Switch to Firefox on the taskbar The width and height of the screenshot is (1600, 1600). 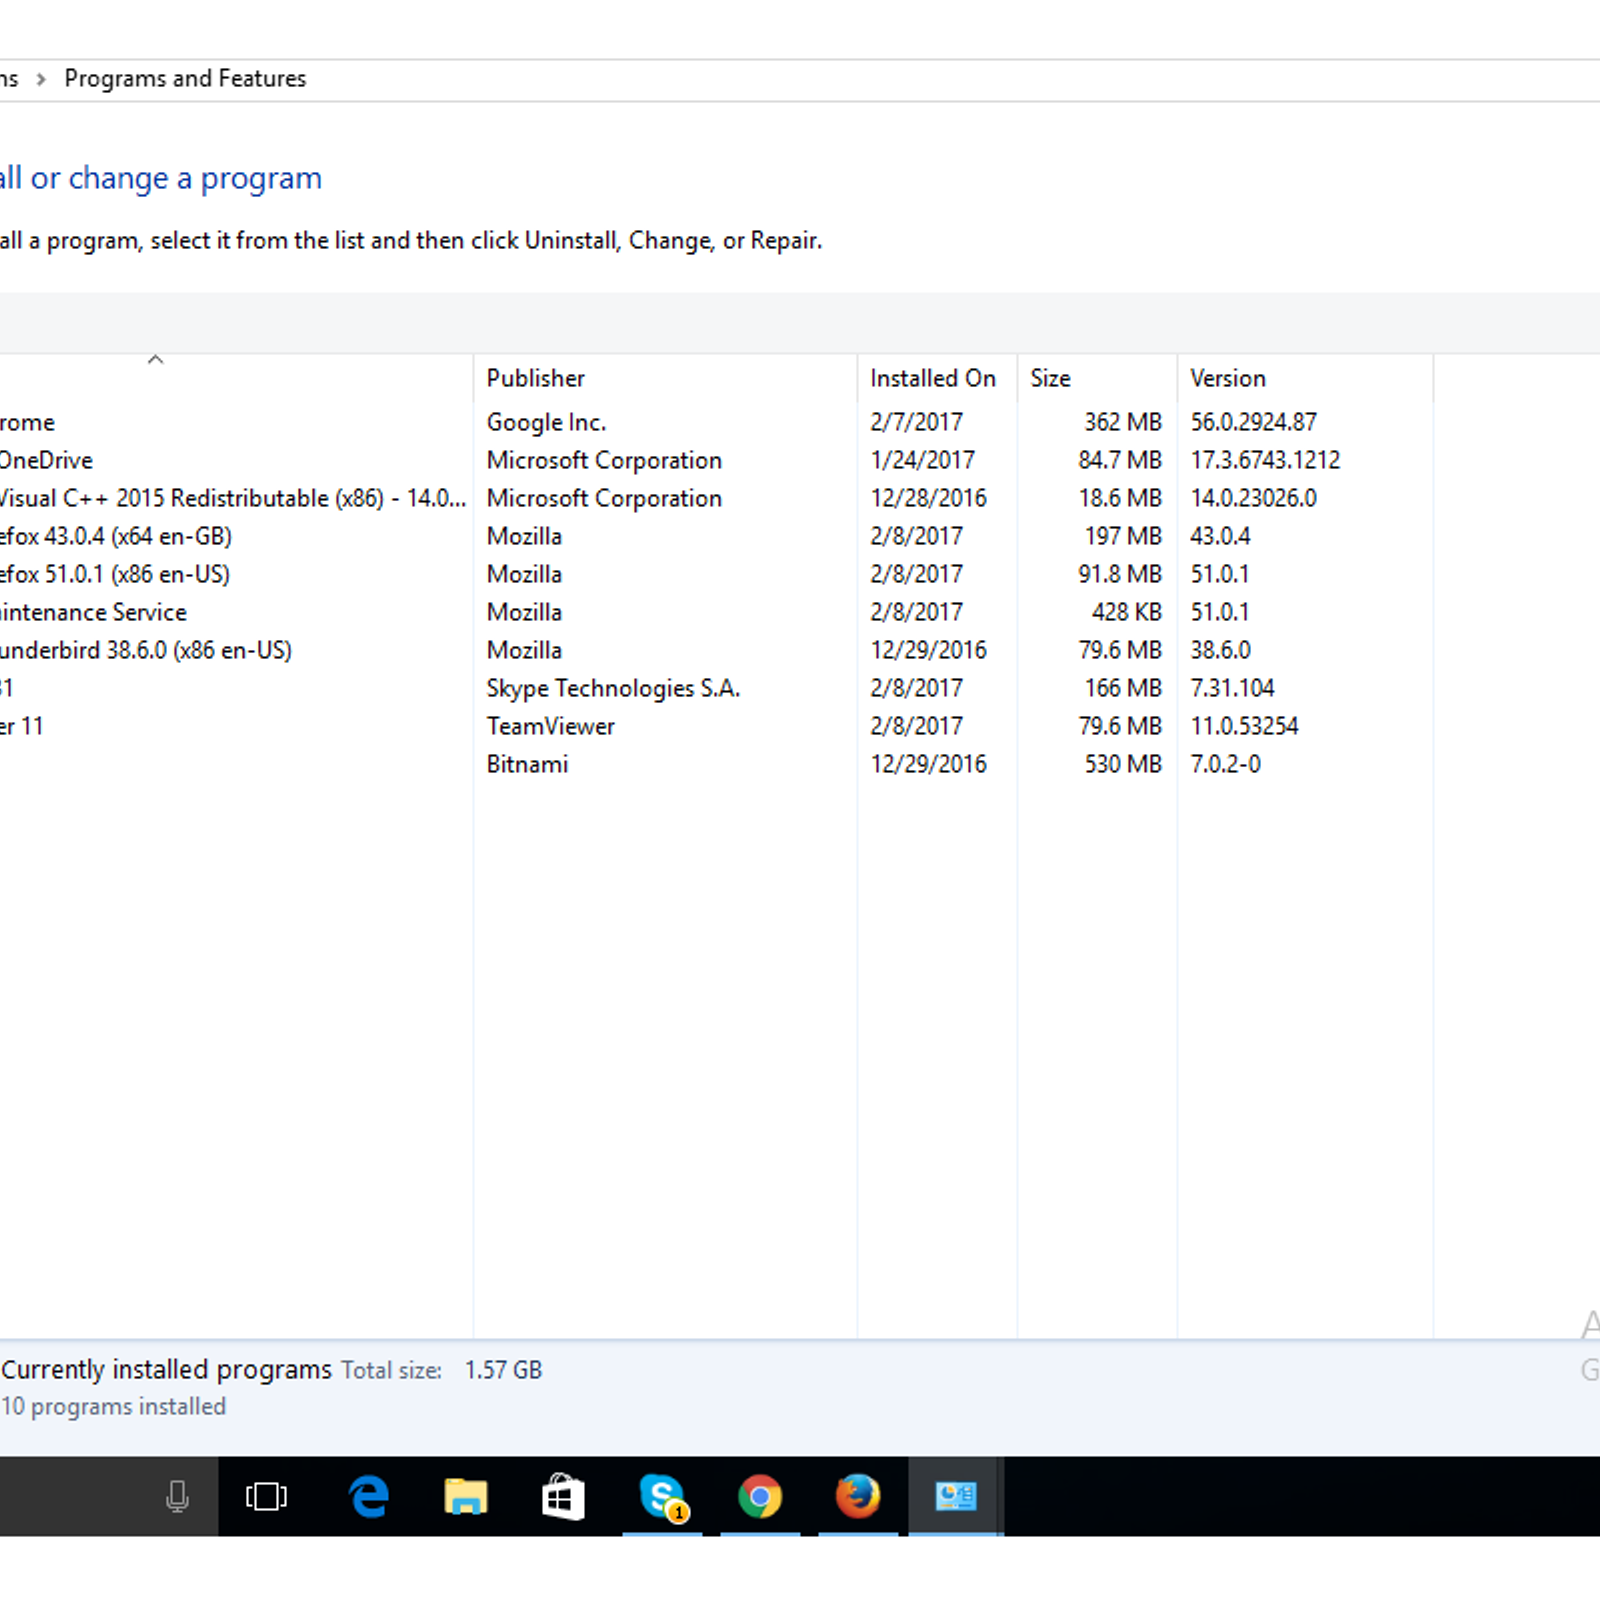pyautogui.click(x=858, y=1496)
